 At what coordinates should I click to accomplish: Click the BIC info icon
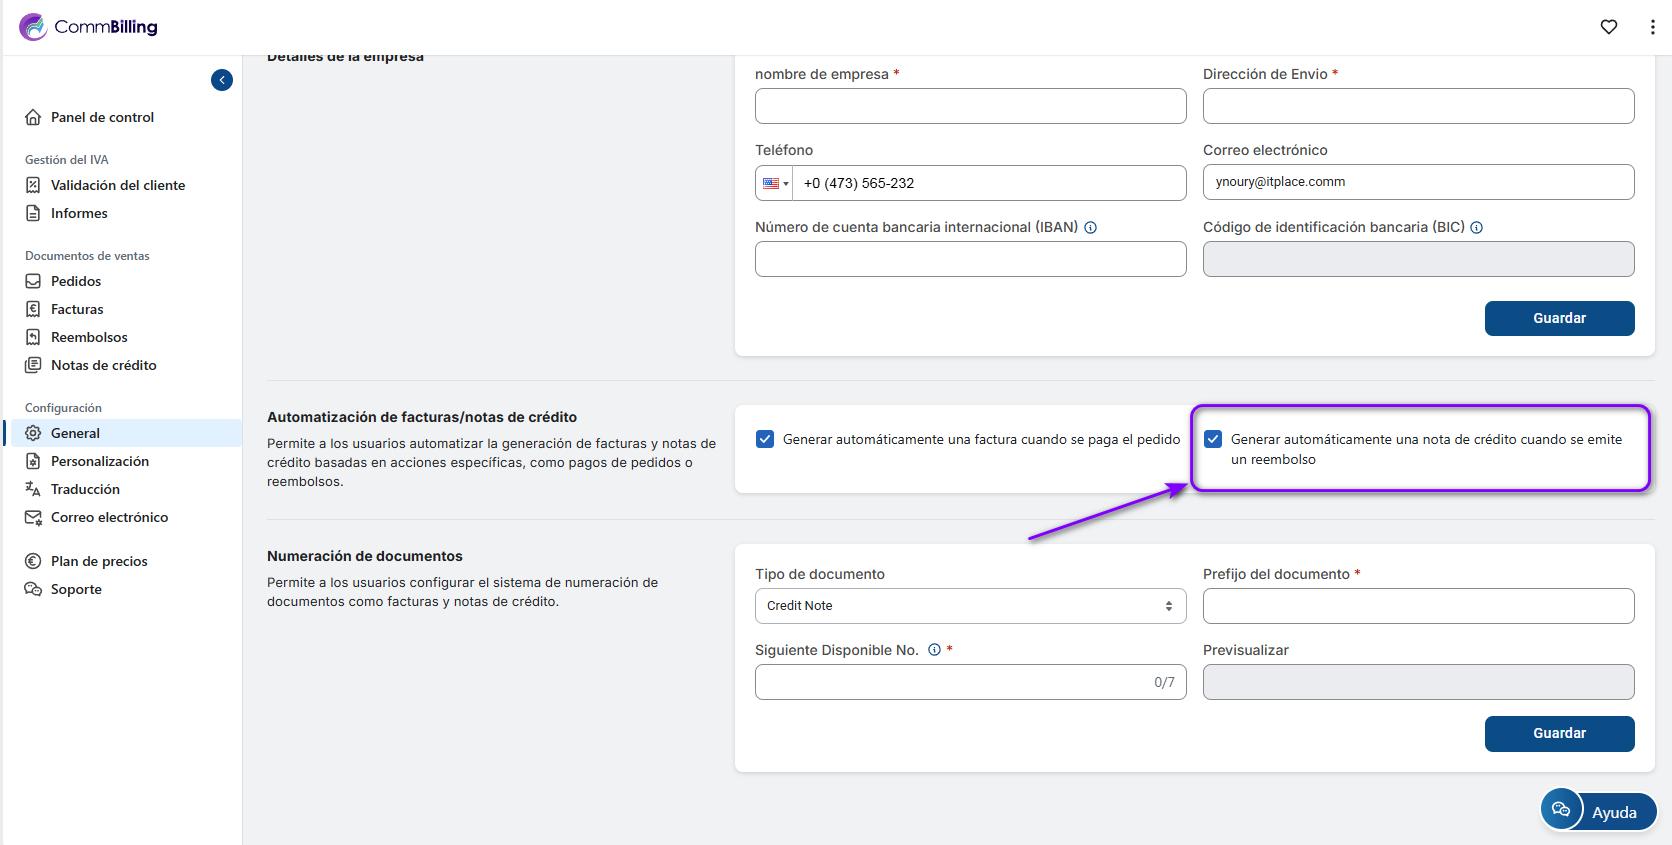(x=1477, y=228)
